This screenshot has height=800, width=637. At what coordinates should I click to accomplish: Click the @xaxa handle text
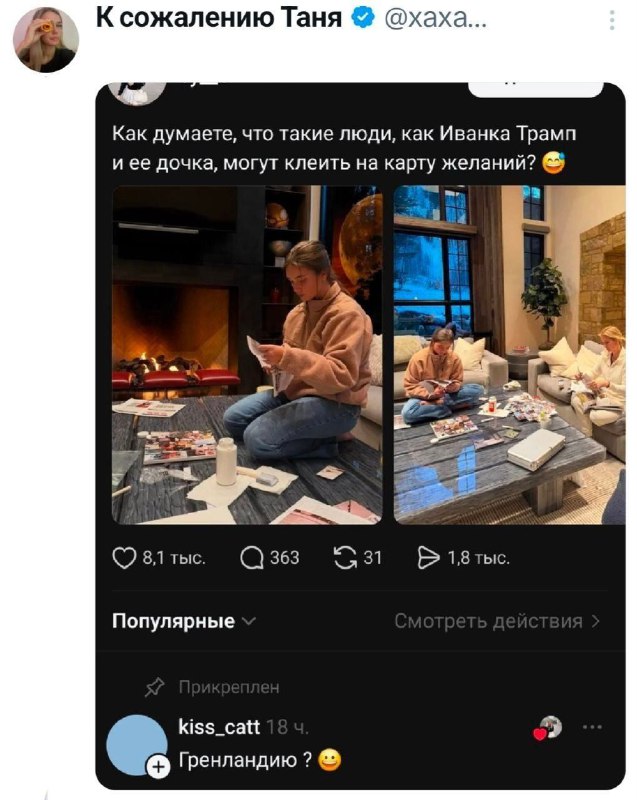pyautogui.click(x=435, y=18)
